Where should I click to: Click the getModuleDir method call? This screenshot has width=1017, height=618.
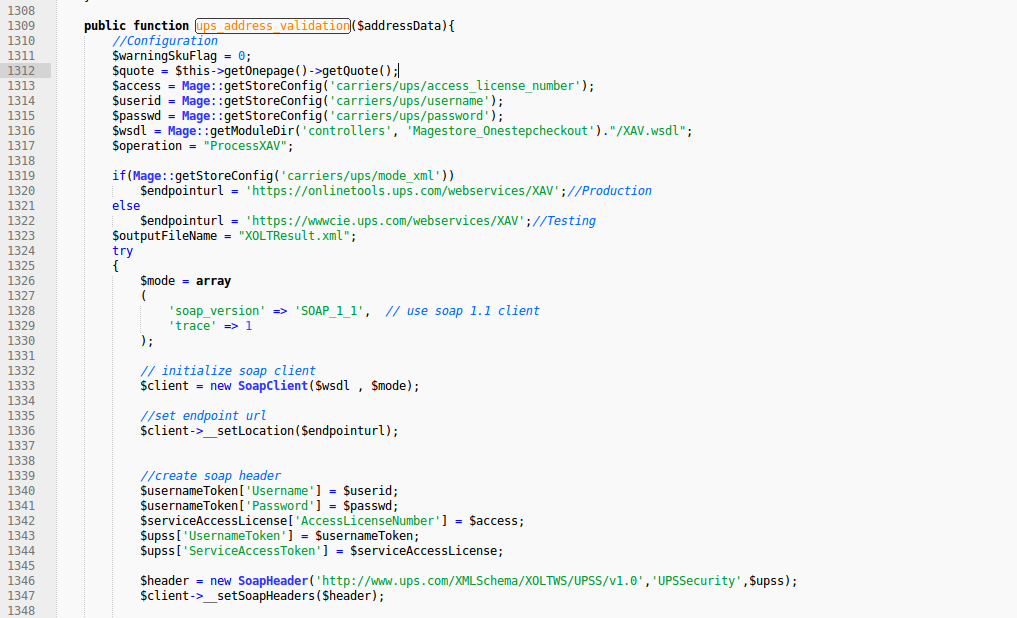252,130
